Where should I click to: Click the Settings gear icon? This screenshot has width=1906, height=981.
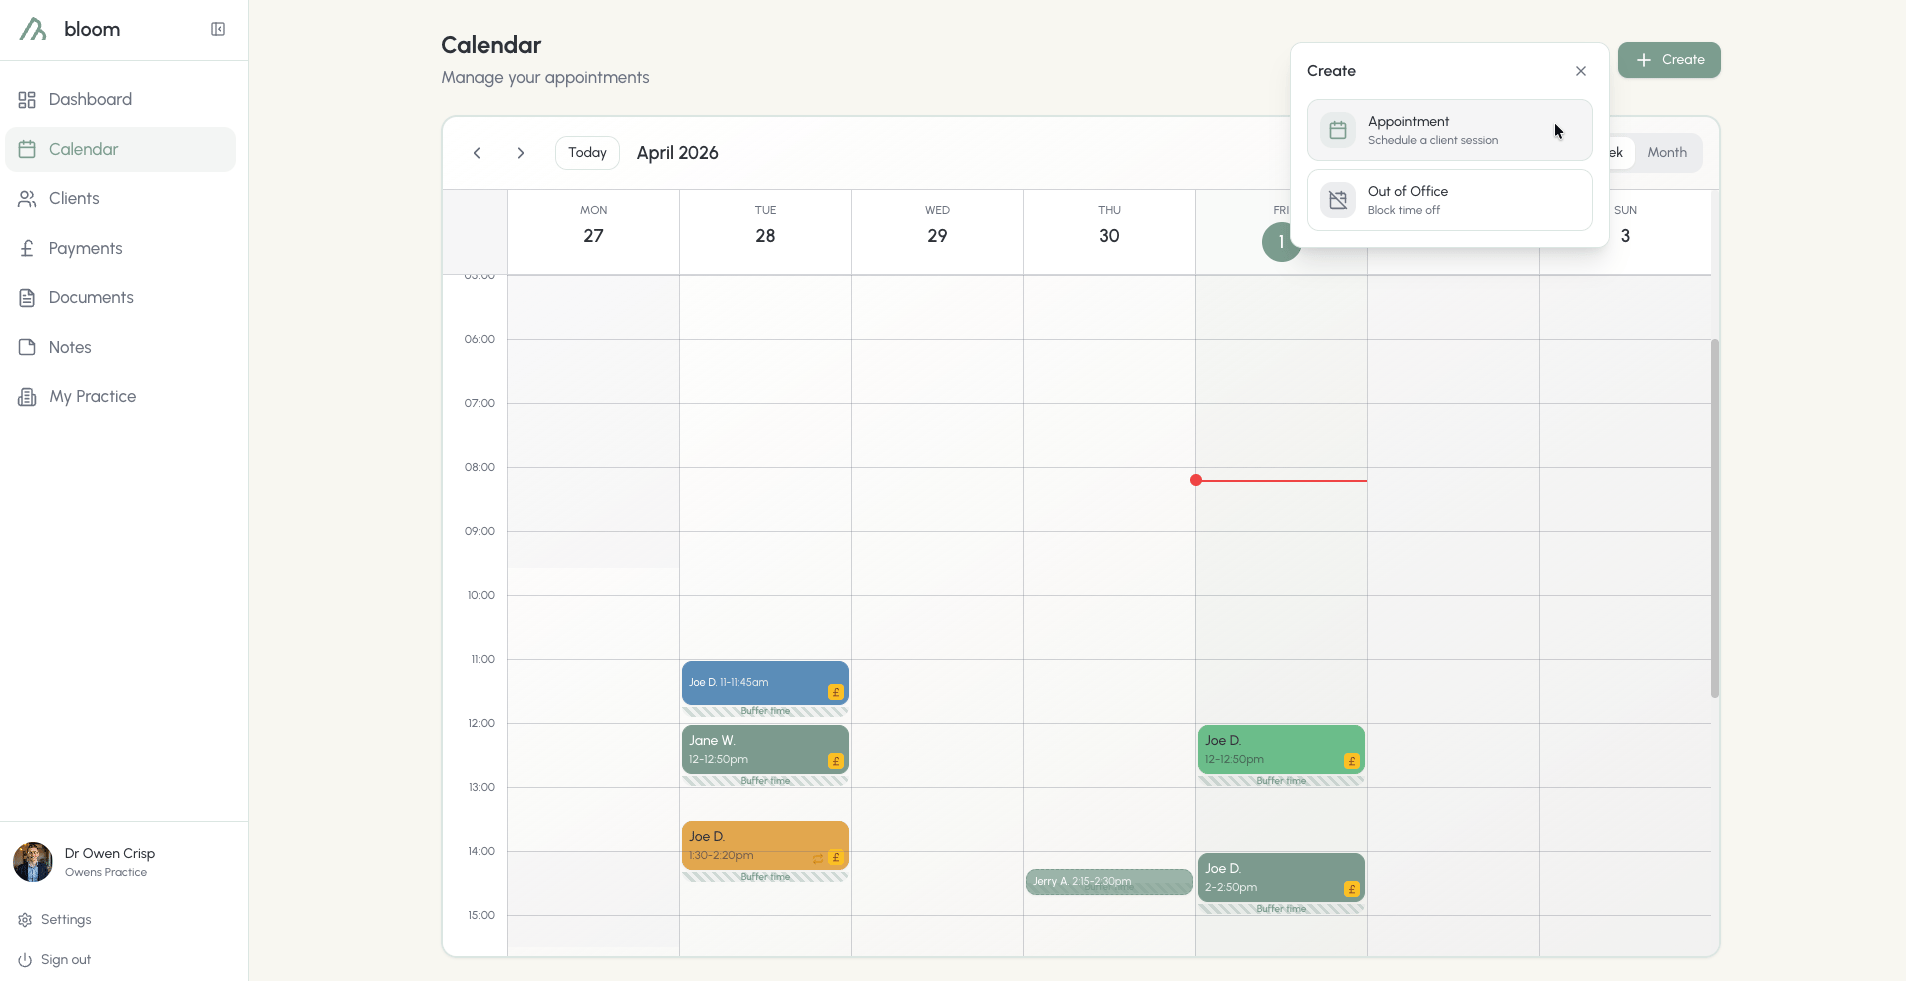tap(25, 920)
